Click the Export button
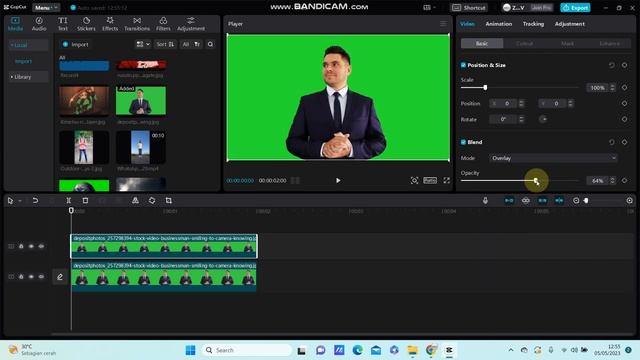640x360 pixels. (x=575, y=8)
